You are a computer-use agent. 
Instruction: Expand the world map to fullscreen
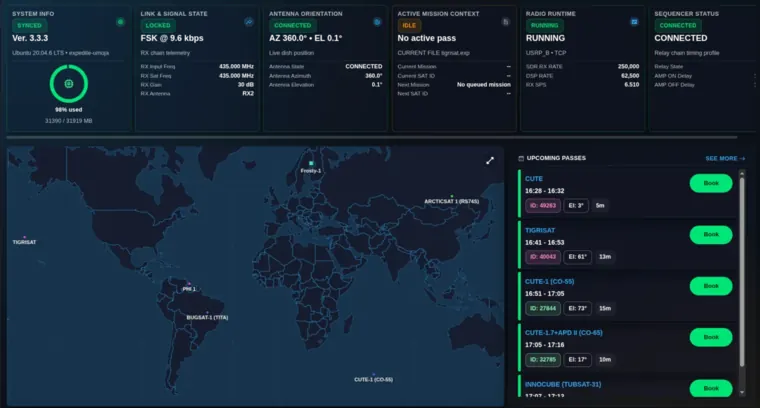(x=490, y=160)
